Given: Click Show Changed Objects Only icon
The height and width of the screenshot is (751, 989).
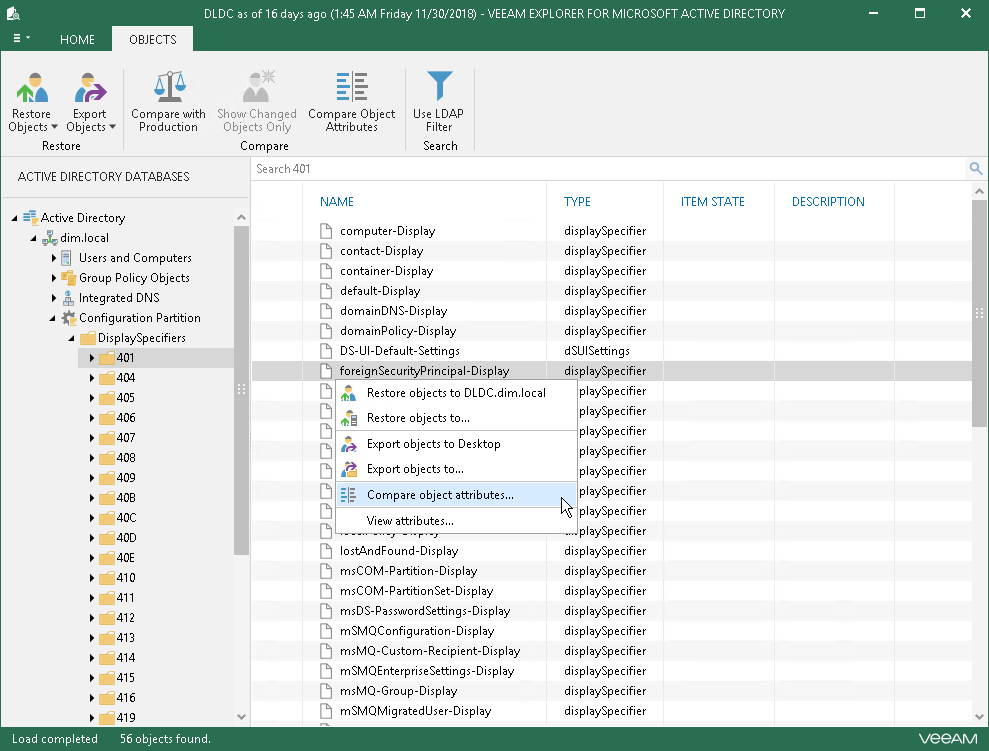Looking at the screenshot, I should pyautogui.click(x=257, y=86).
